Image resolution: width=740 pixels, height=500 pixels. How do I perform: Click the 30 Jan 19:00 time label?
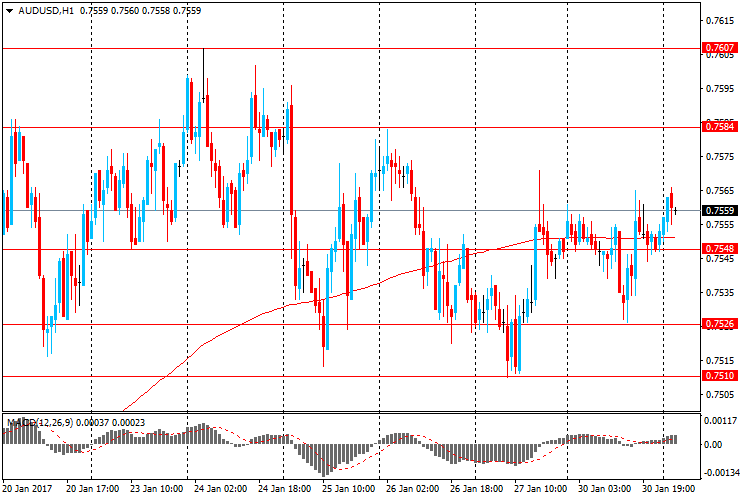click(668, 490)
